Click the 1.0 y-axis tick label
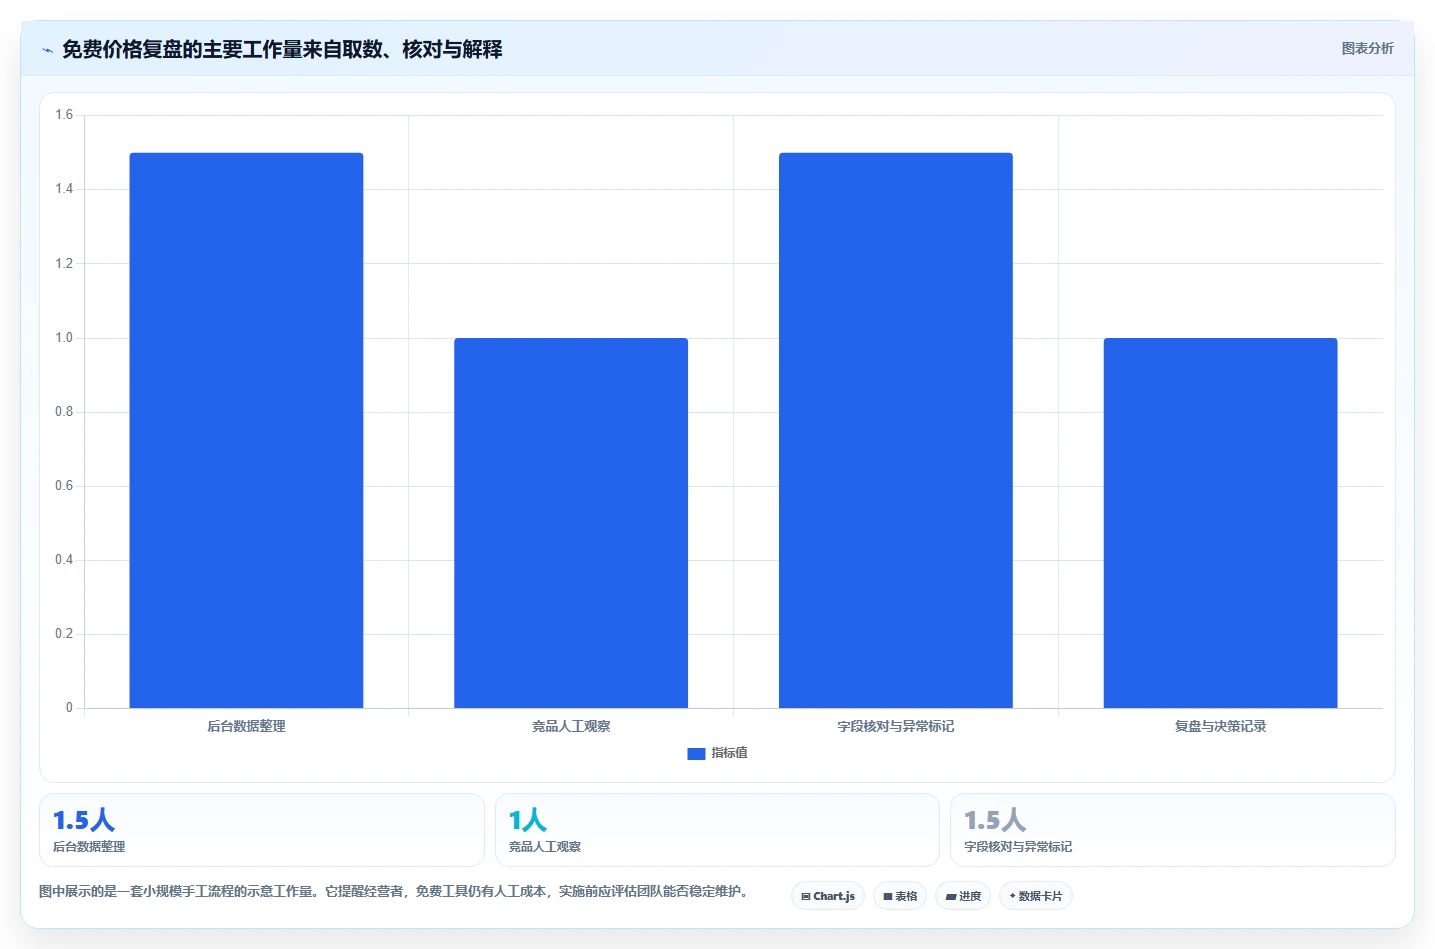This screenshot has height=949, width=1435. tap(64, 338)
